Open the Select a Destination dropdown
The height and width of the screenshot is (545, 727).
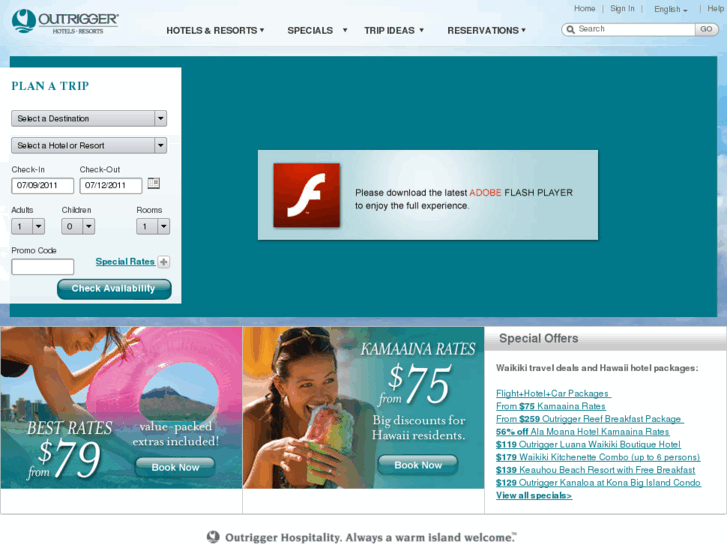89,119
